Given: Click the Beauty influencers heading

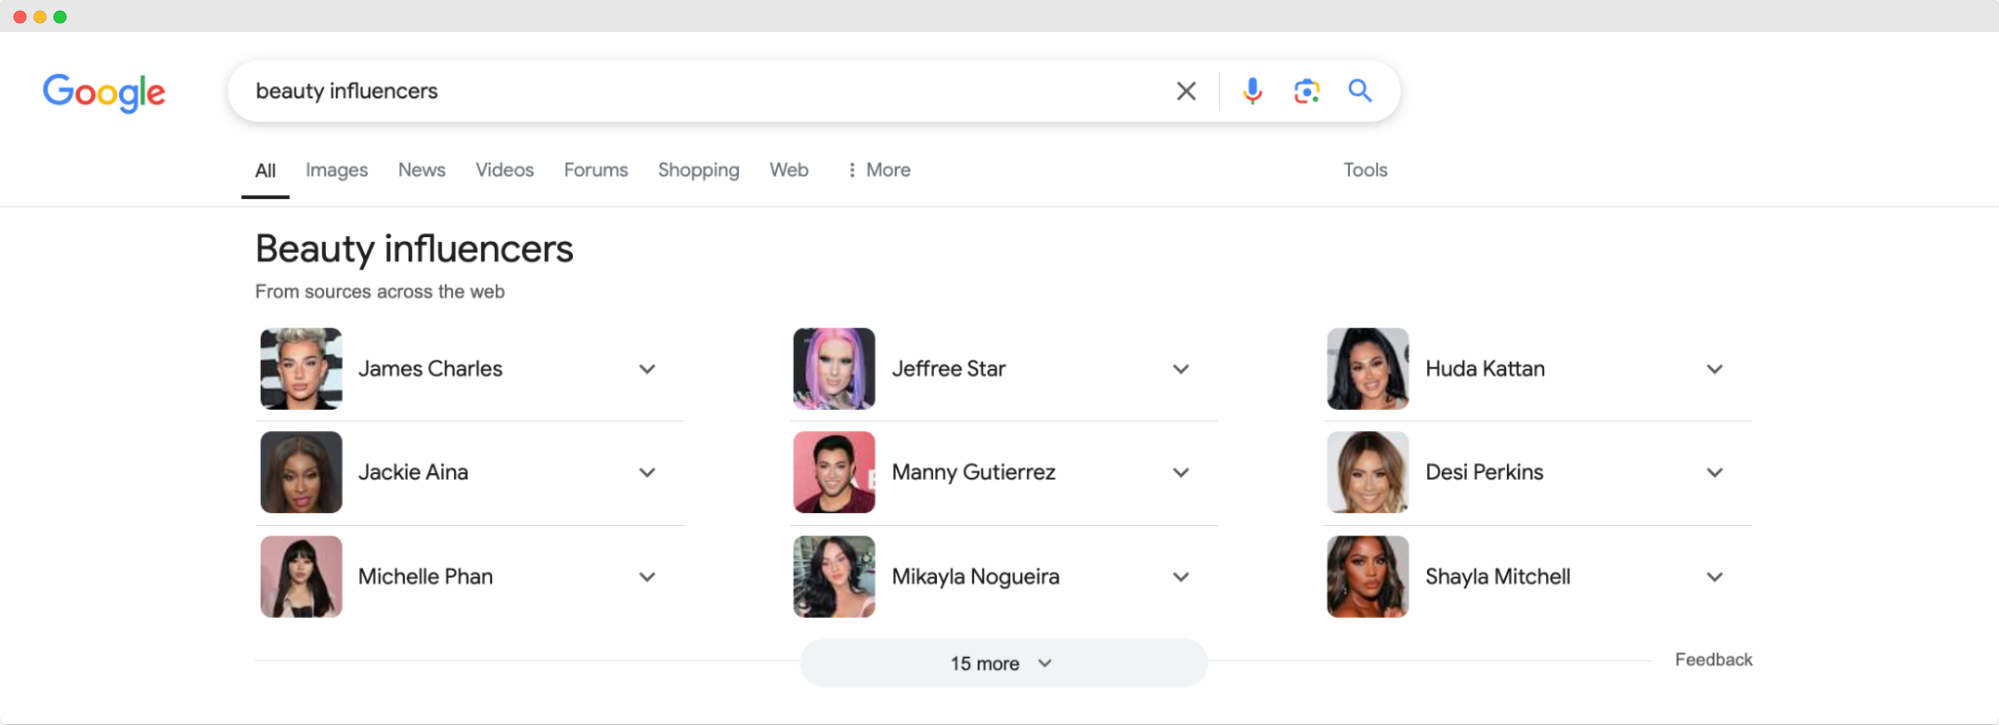Looking at the screenshot, I should [414, 249].
